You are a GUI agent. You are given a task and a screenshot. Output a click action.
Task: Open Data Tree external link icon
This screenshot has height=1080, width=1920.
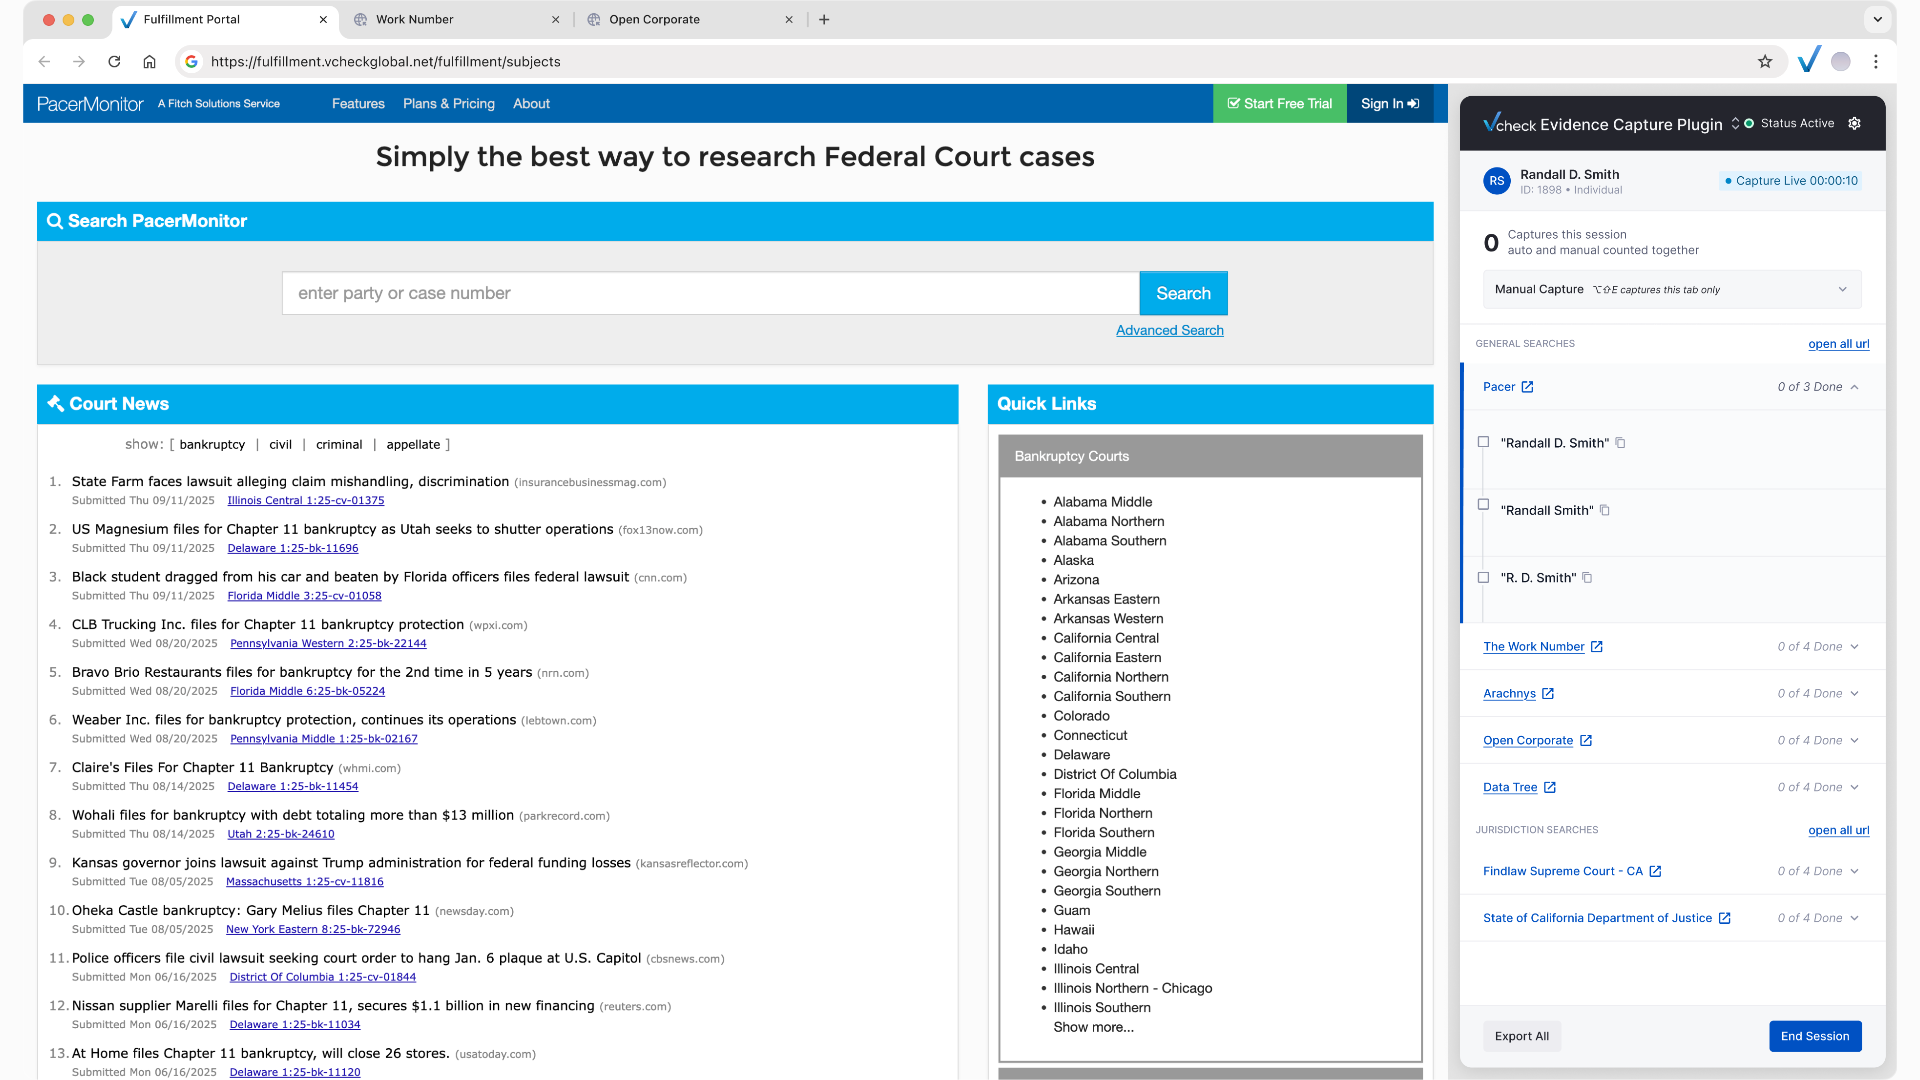(x=1550, y=788)
